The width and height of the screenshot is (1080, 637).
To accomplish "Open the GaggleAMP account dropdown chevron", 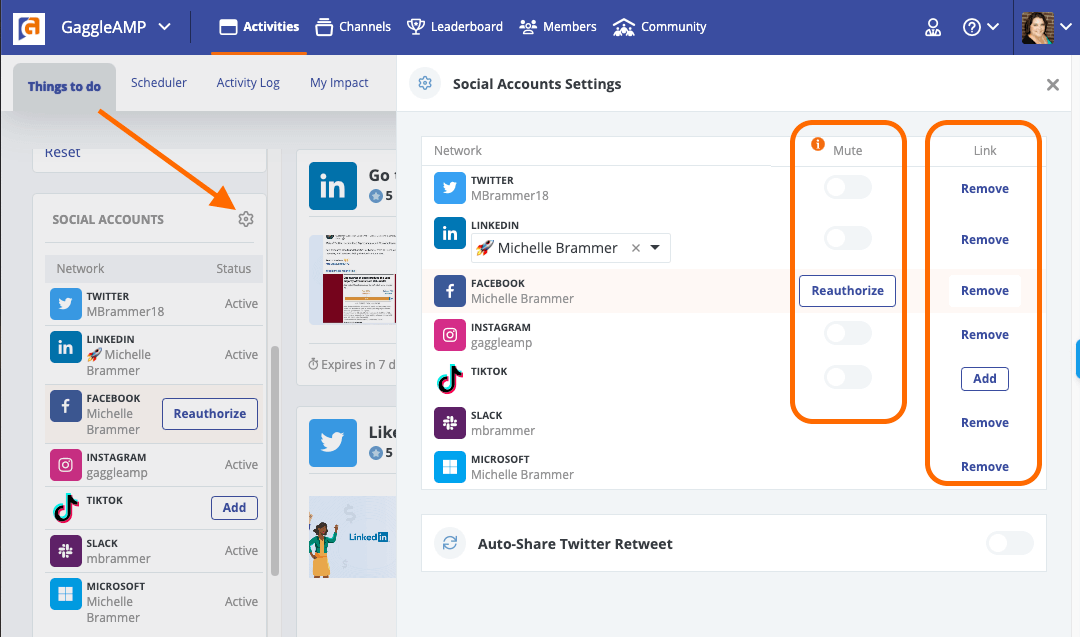I will [165, 27].
